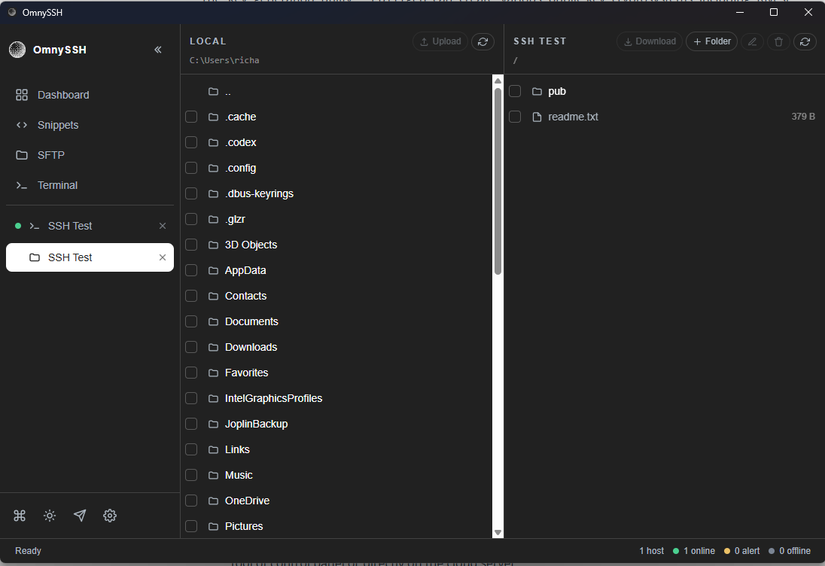The width and height of the screenshot is (825, 566).
Task: Open the .cache folder
Action: tap(240, 117)
